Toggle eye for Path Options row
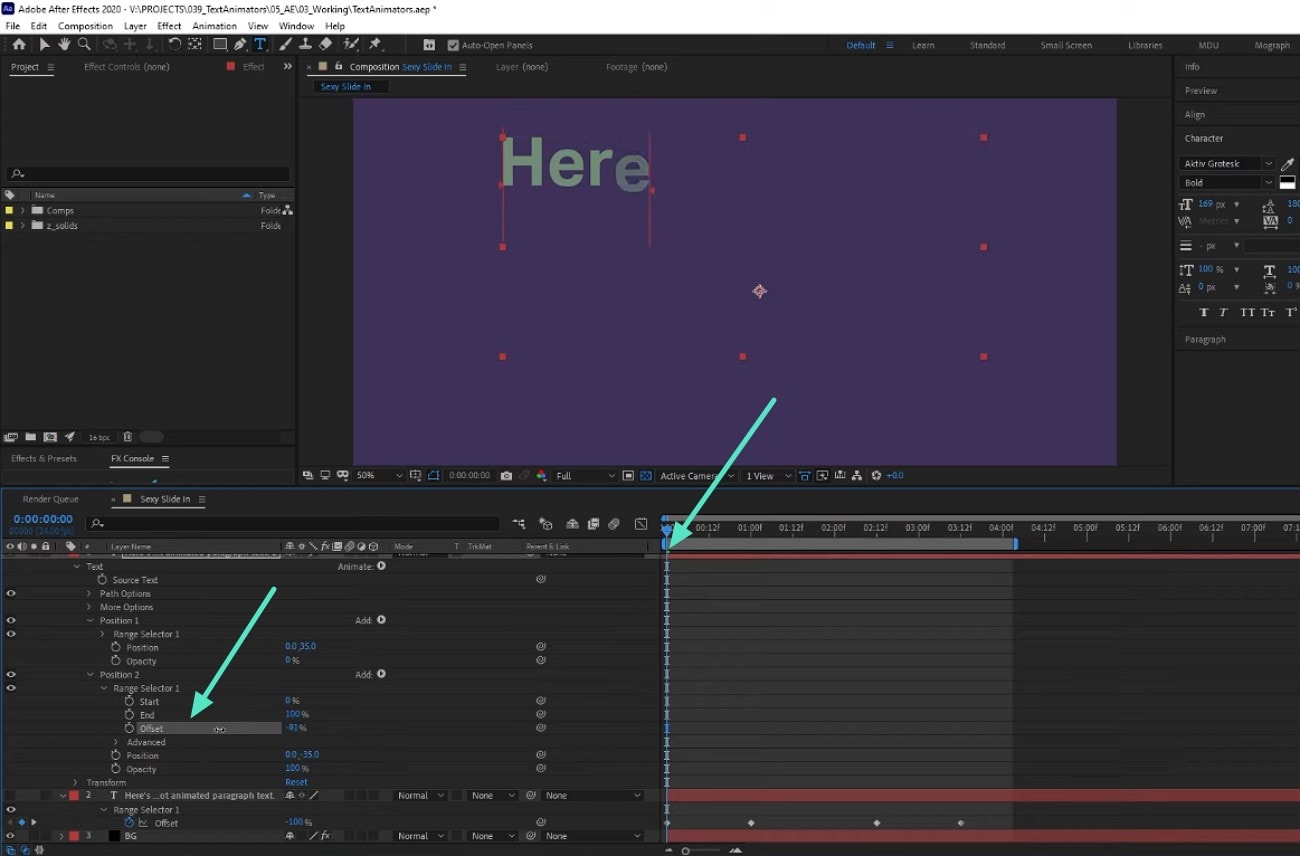 (x=11, y=593)
